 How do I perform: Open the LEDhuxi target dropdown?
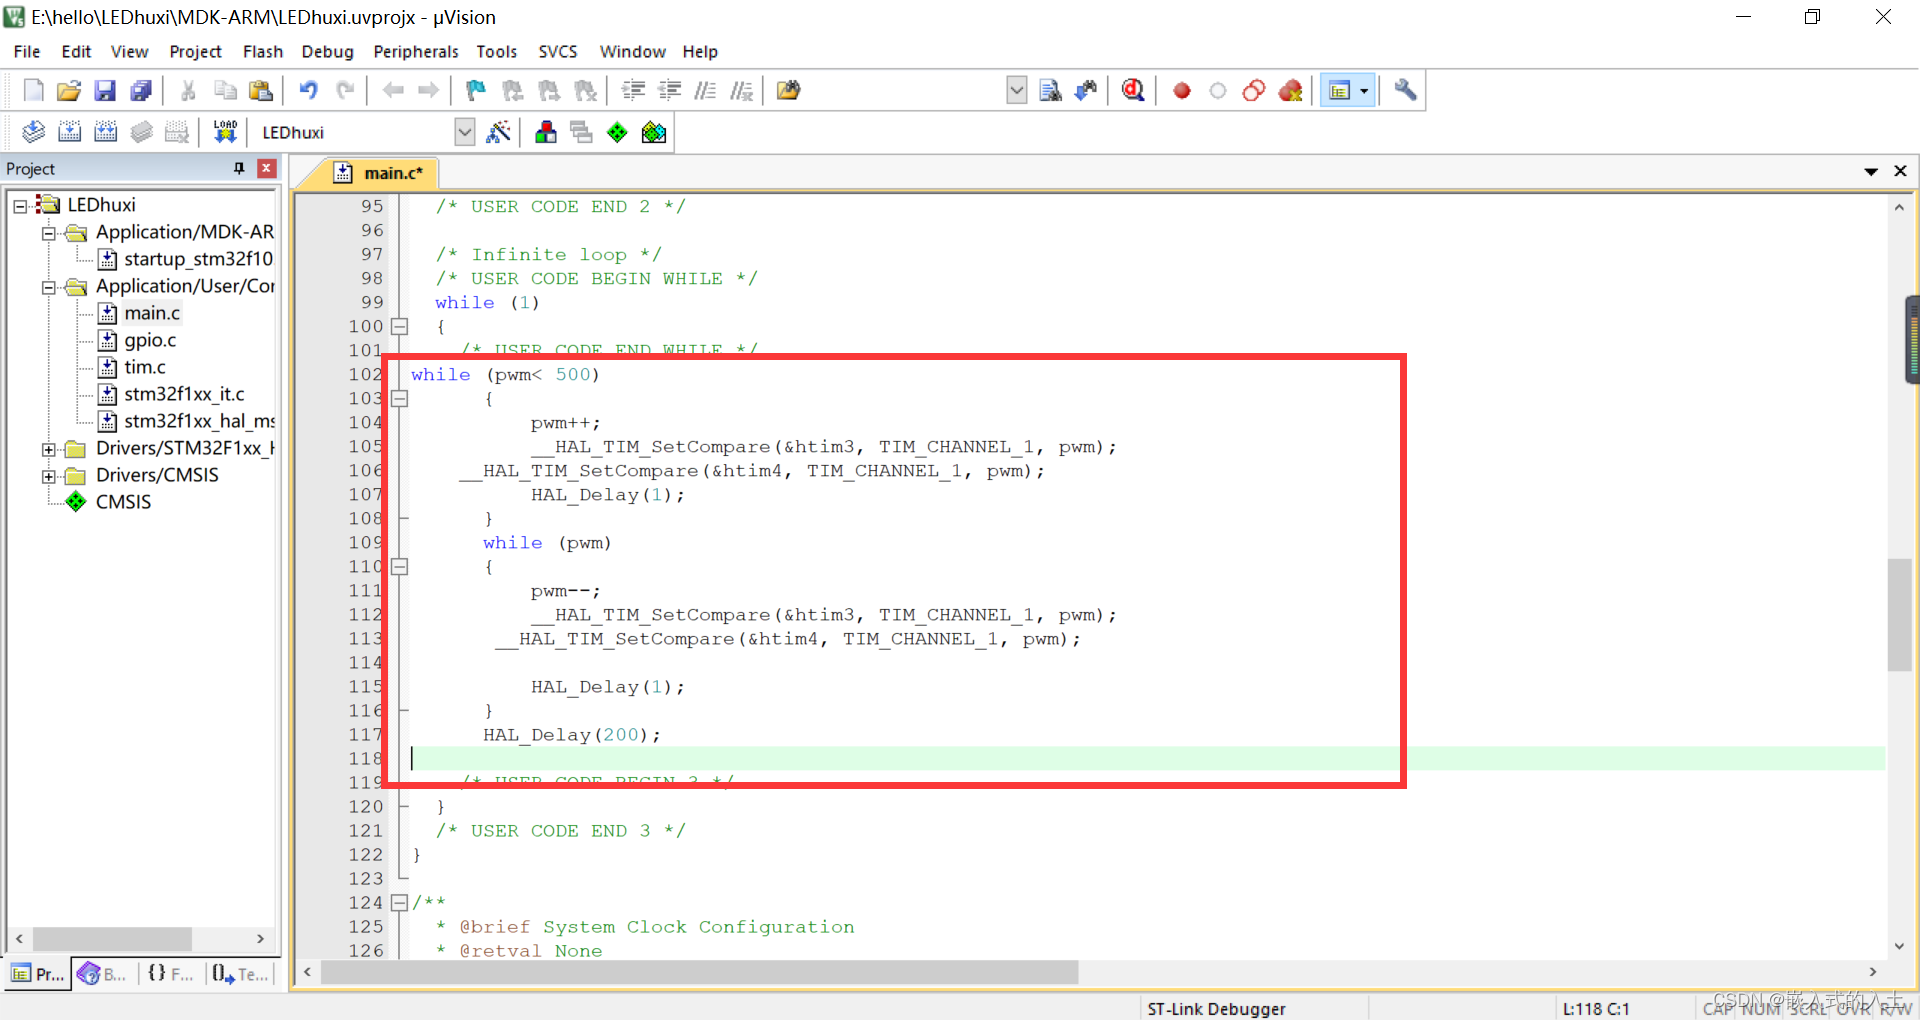tap(464, 132)
